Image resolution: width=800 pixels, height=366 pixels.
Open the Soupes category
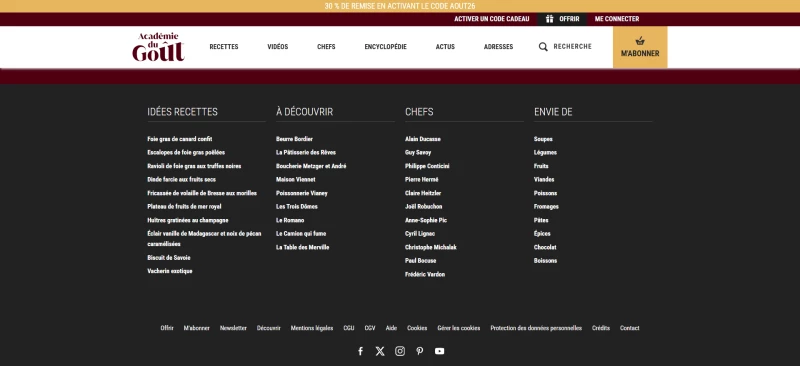pos(543,139)
